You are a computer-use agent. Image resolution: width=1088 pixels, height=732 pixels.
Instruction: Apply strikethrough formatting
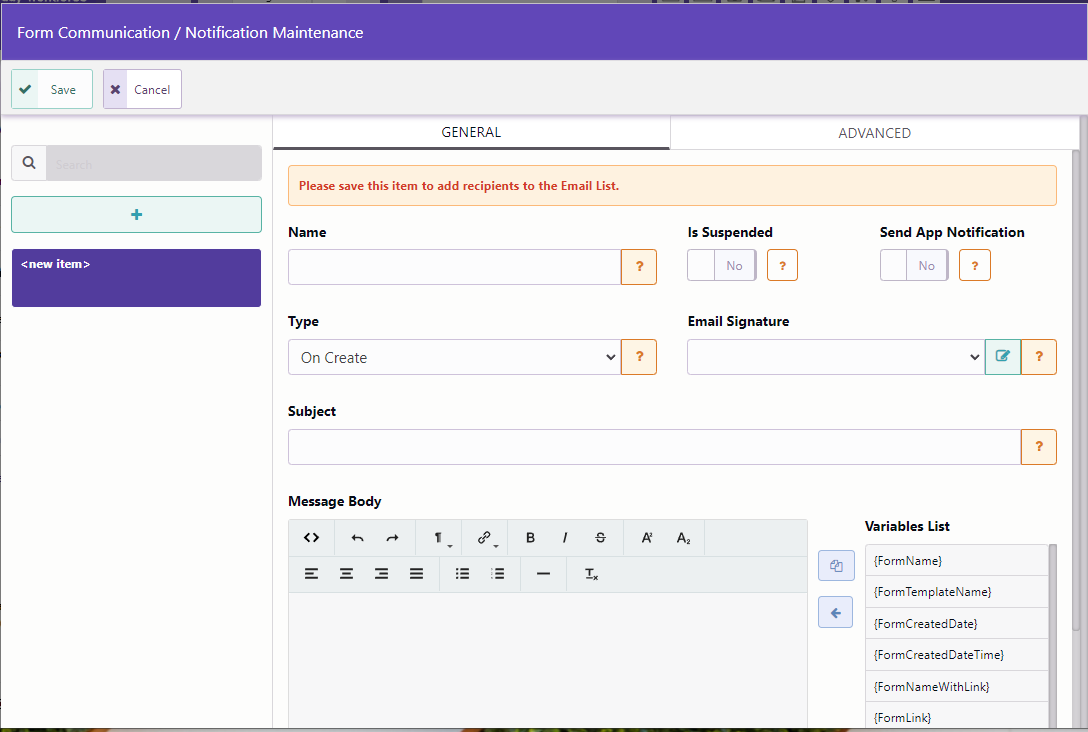(x=600, y=538)
